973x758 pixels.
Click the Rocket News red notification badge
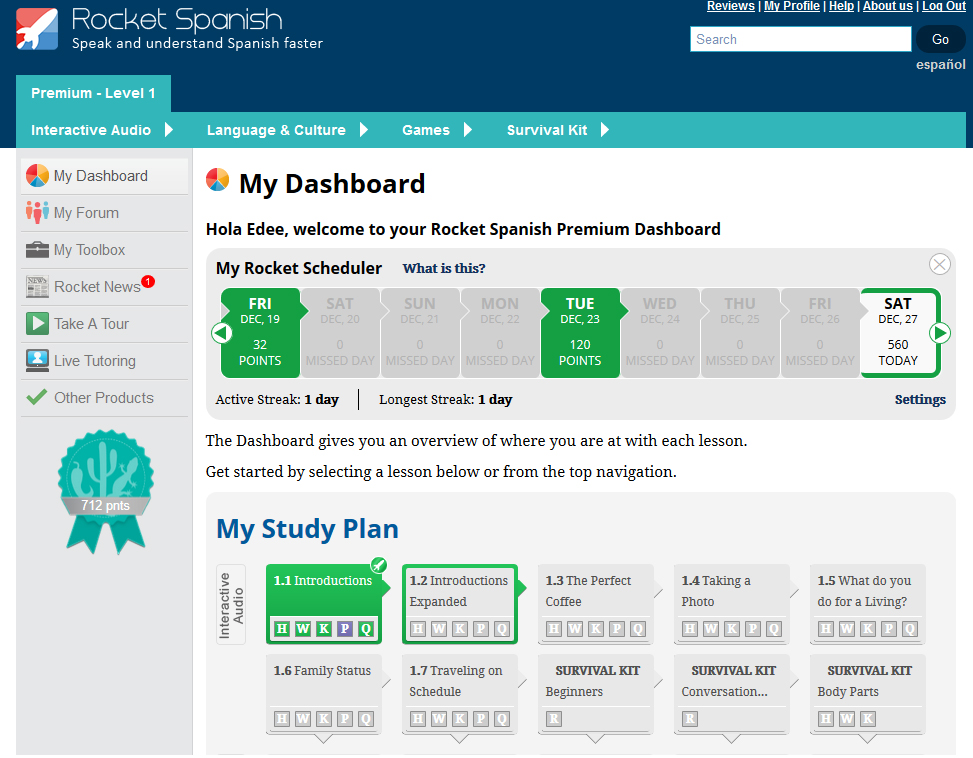click(148, 282)
